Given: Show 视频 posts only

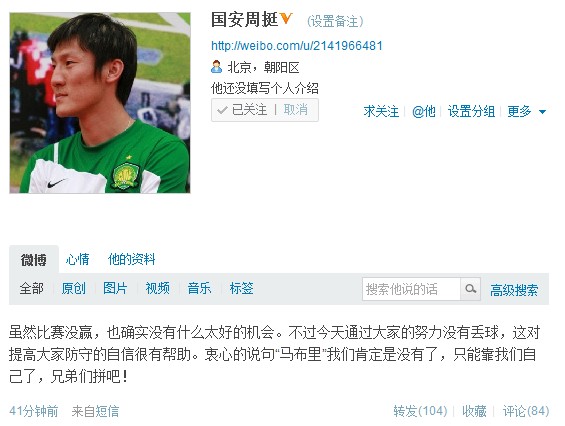Looking at the screenshot, I should click(x=157, y=288).
